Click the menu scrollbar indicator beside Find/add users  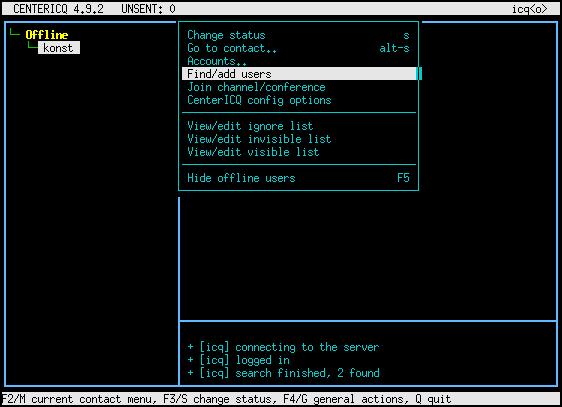pos(419,74)
